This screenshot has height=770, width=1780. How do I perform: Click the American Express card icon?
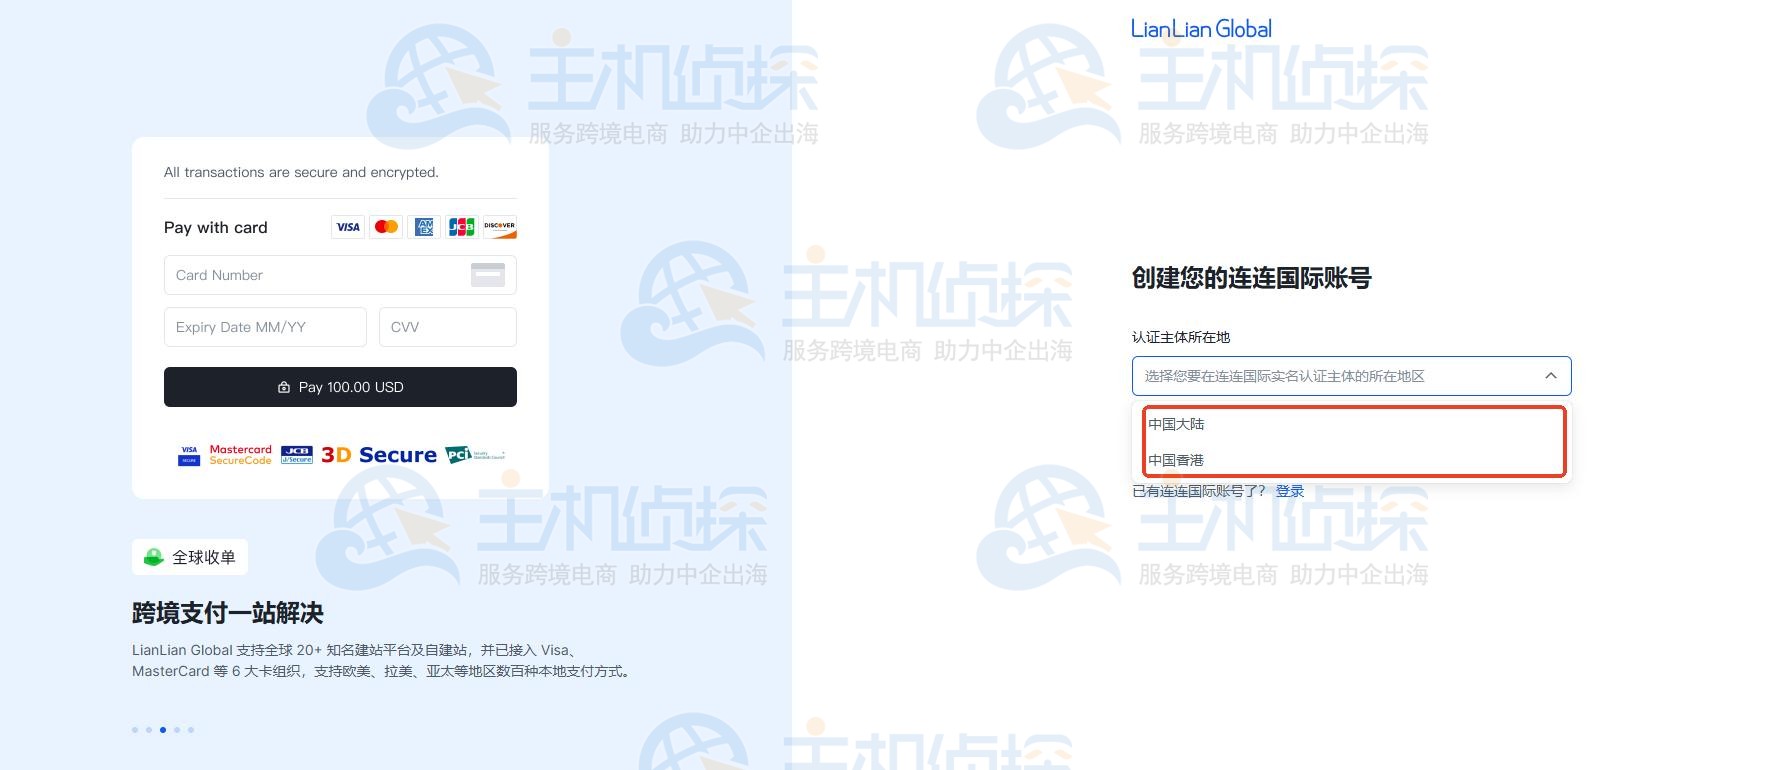point(424,227)
